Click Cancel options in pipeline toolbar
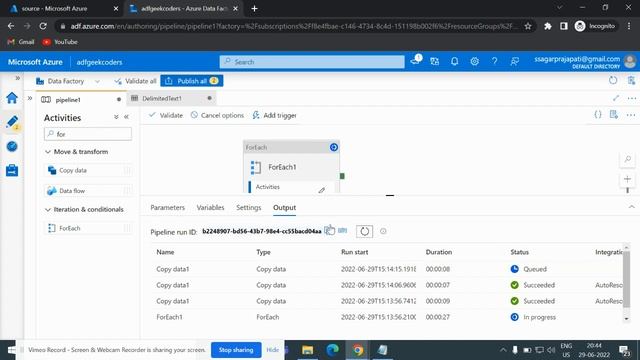 [217, 116]
